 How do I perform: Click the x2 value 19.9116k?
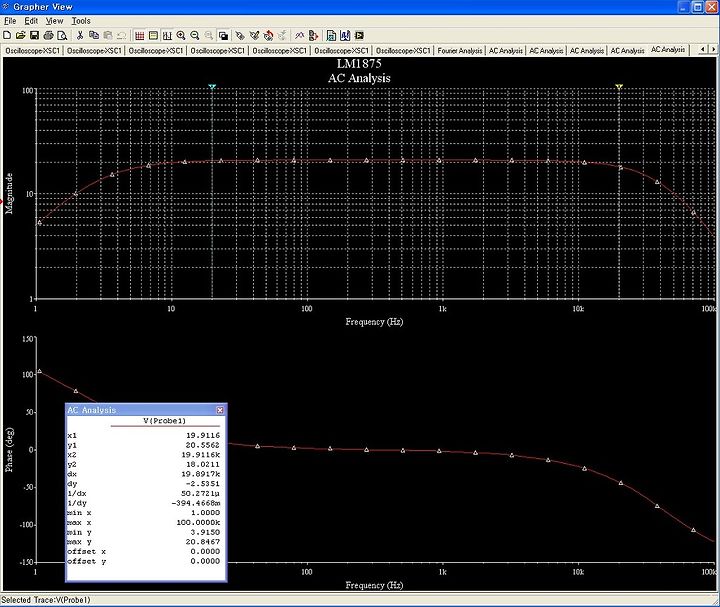(201, 455)
